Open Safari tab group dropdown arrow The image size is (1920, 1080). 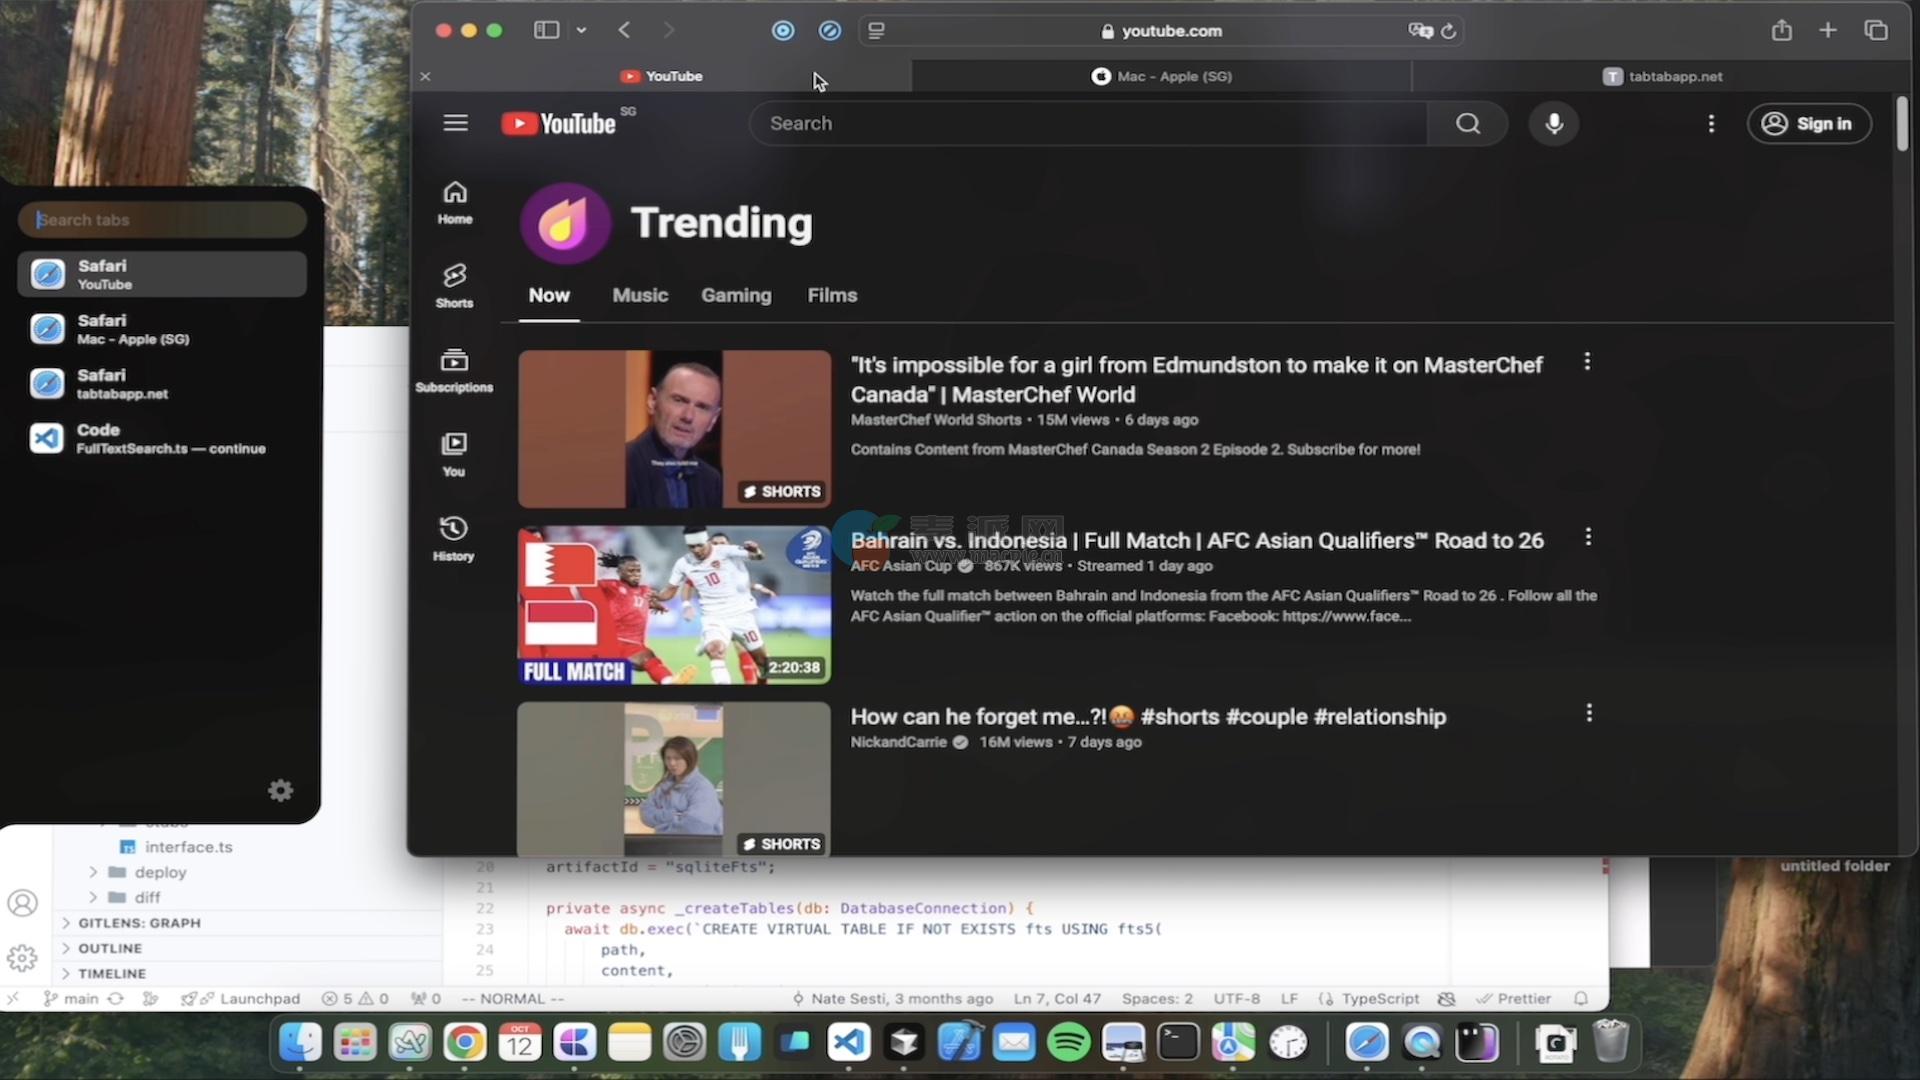(x=581, y=30)
